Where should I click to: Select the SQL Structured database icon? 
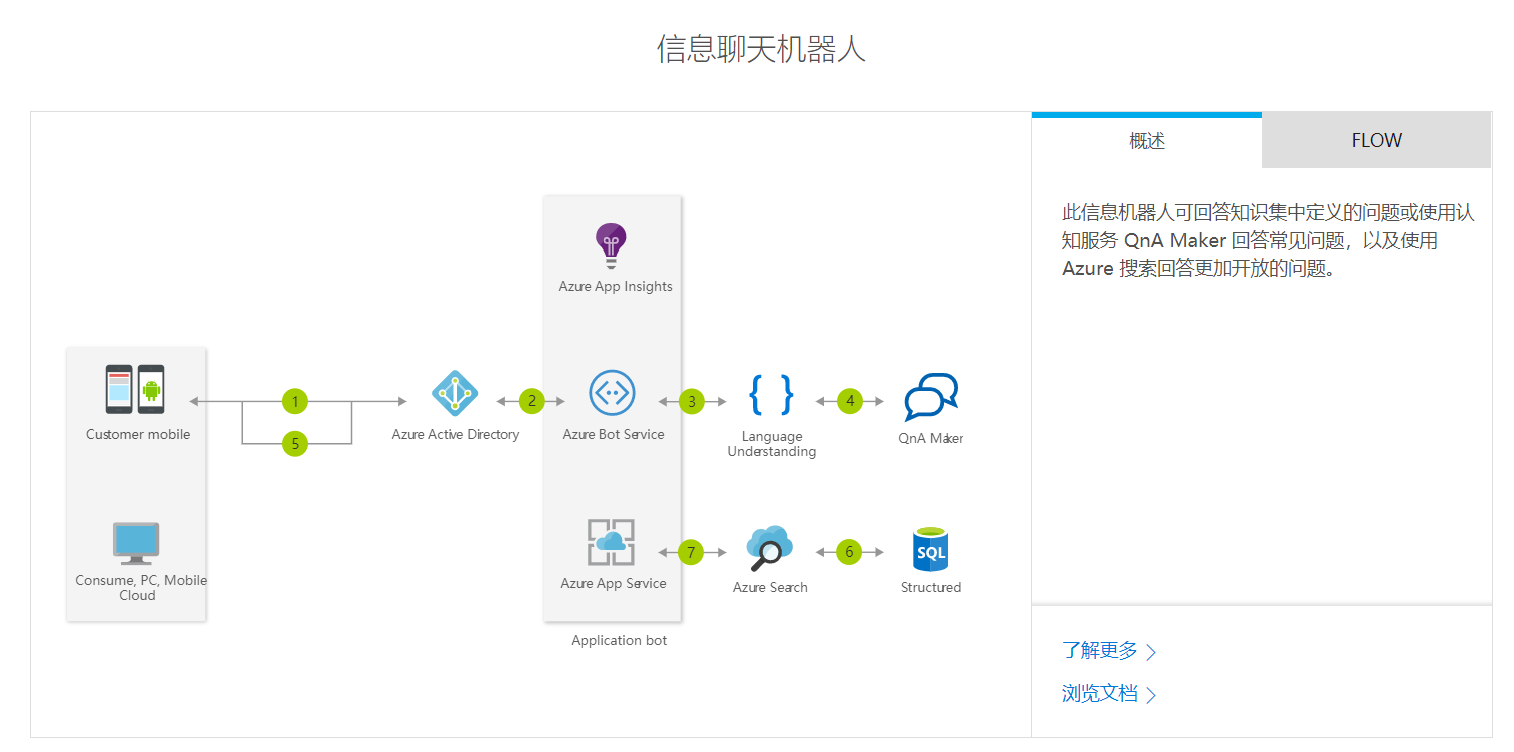click(x=929, y=547)
